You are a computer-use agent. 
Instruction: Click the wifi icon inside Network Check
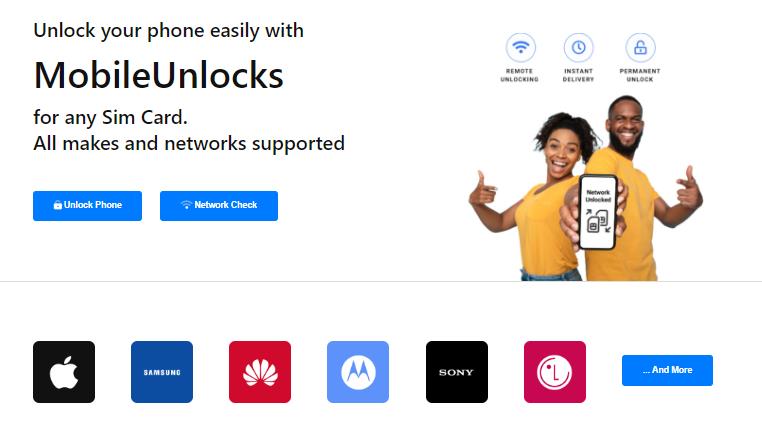(x=187, y=205)
